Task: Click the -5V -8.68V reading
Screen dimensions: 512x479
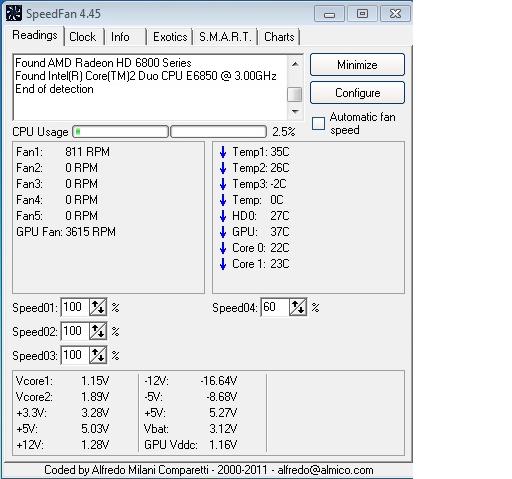Action: [x=190, y=397]
